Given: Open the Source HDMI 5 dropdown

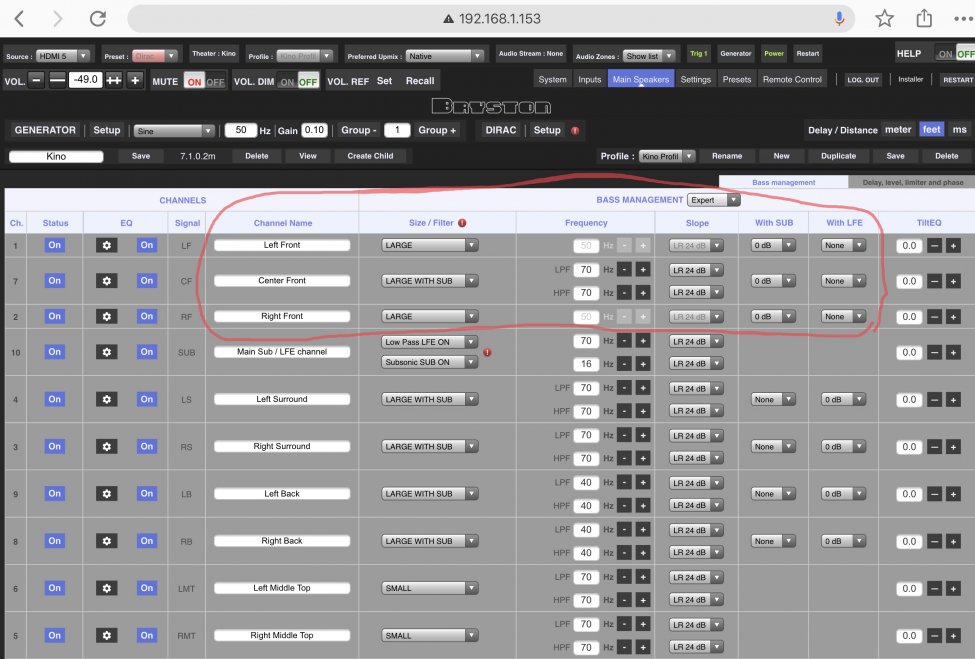Looking at the screenshot, I should click(x=64, y=56).
